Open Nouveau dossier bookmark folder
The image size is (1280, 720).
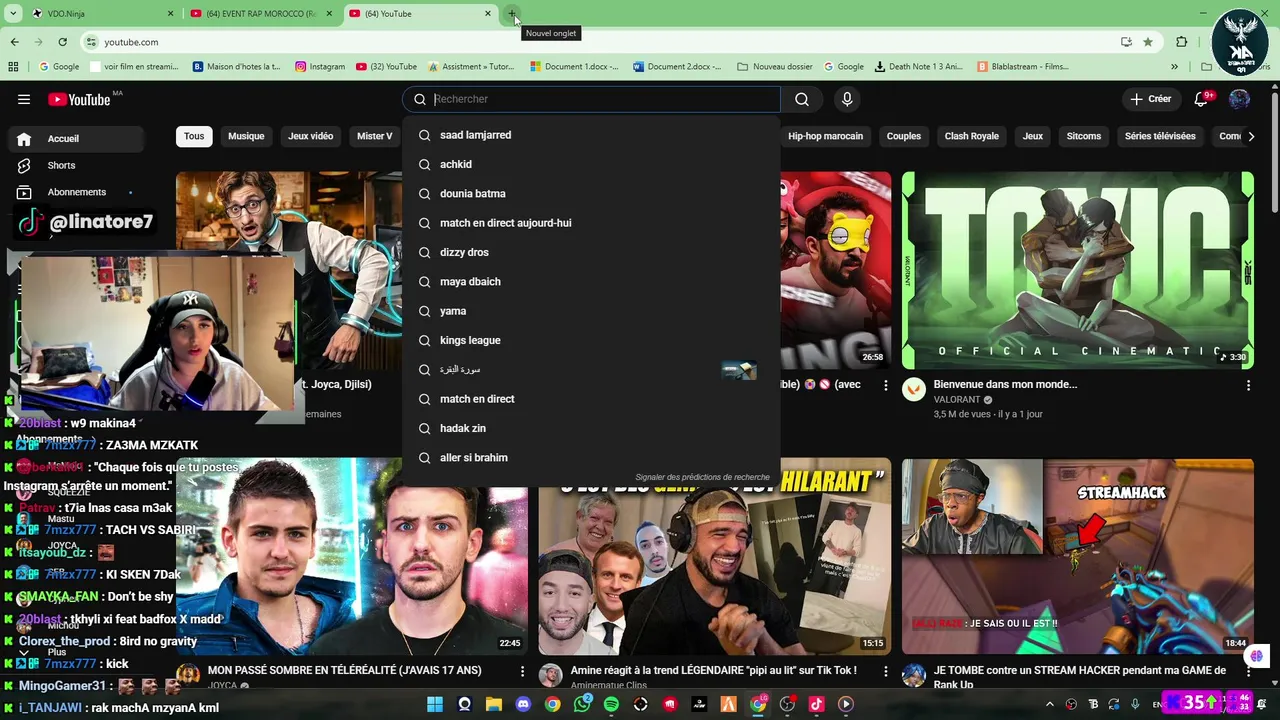click(x=775, y=67)
